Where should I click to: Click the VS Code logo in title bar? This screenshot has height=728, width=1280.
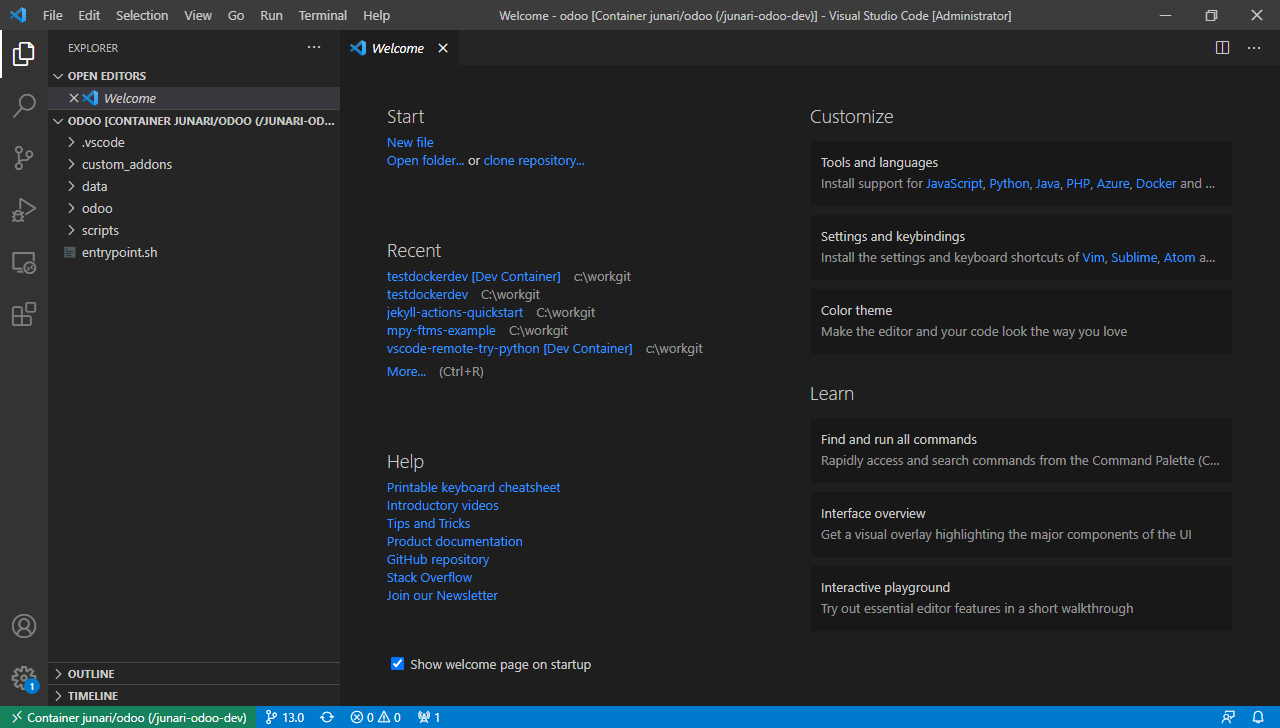pos(17,15)
